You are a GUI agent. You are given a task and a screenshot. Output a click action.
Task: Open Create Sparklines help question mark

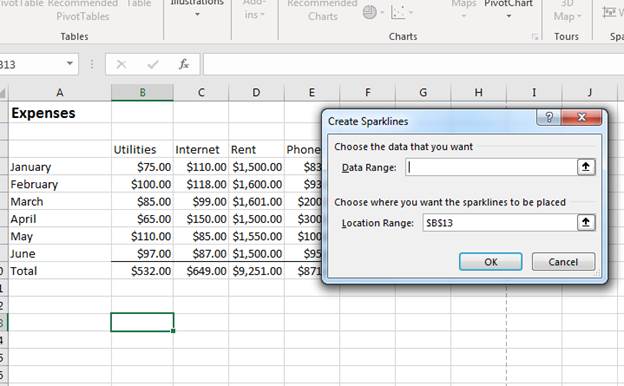549,117
